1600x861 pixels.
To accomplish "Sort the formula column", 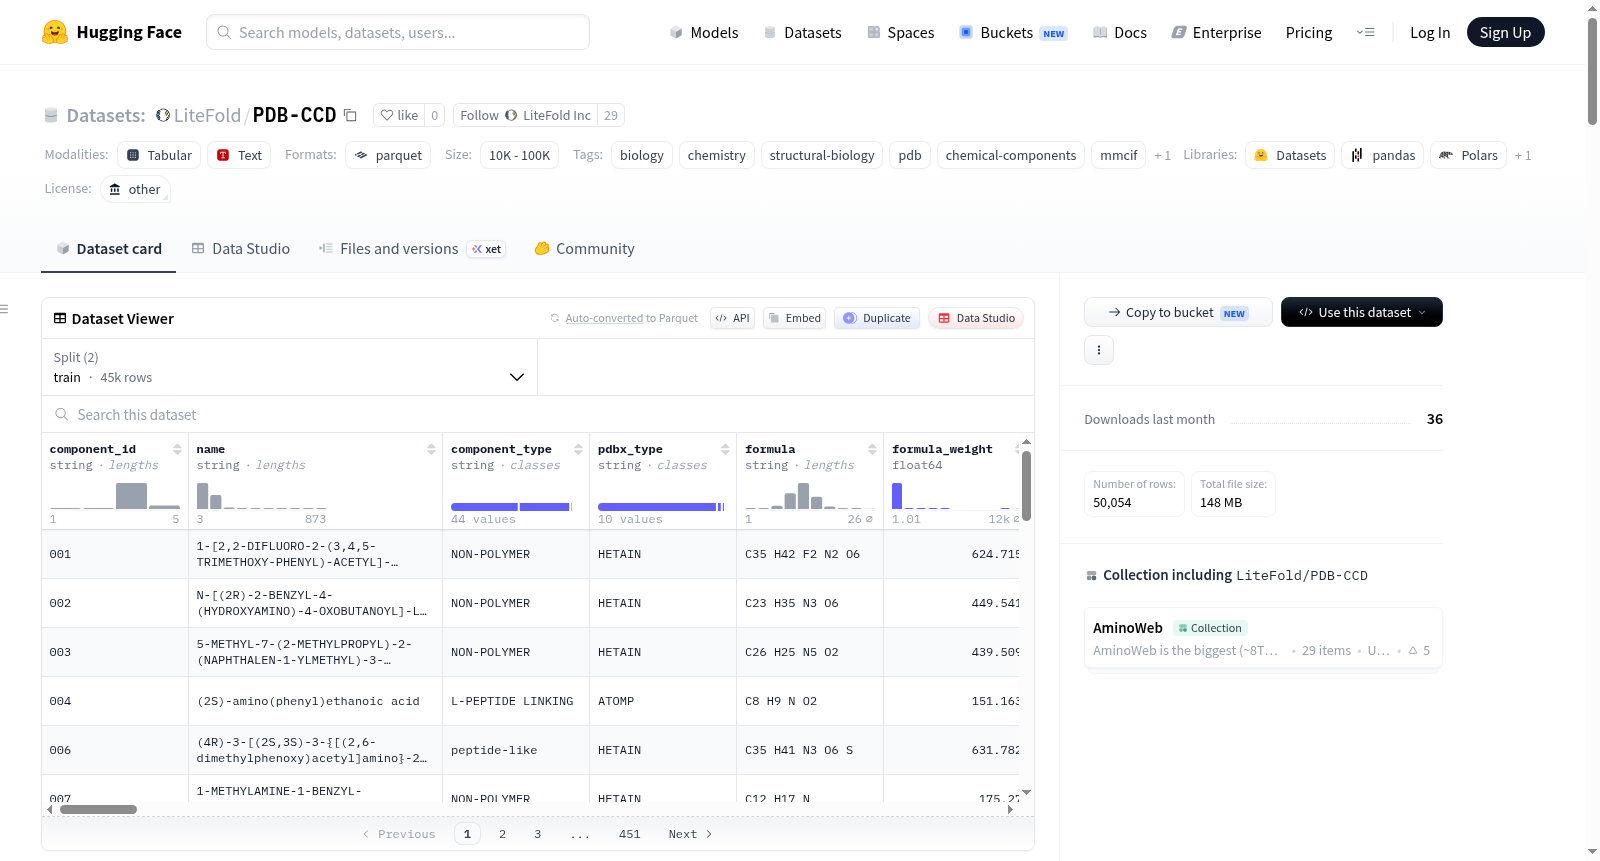I will tap(872, 449).
